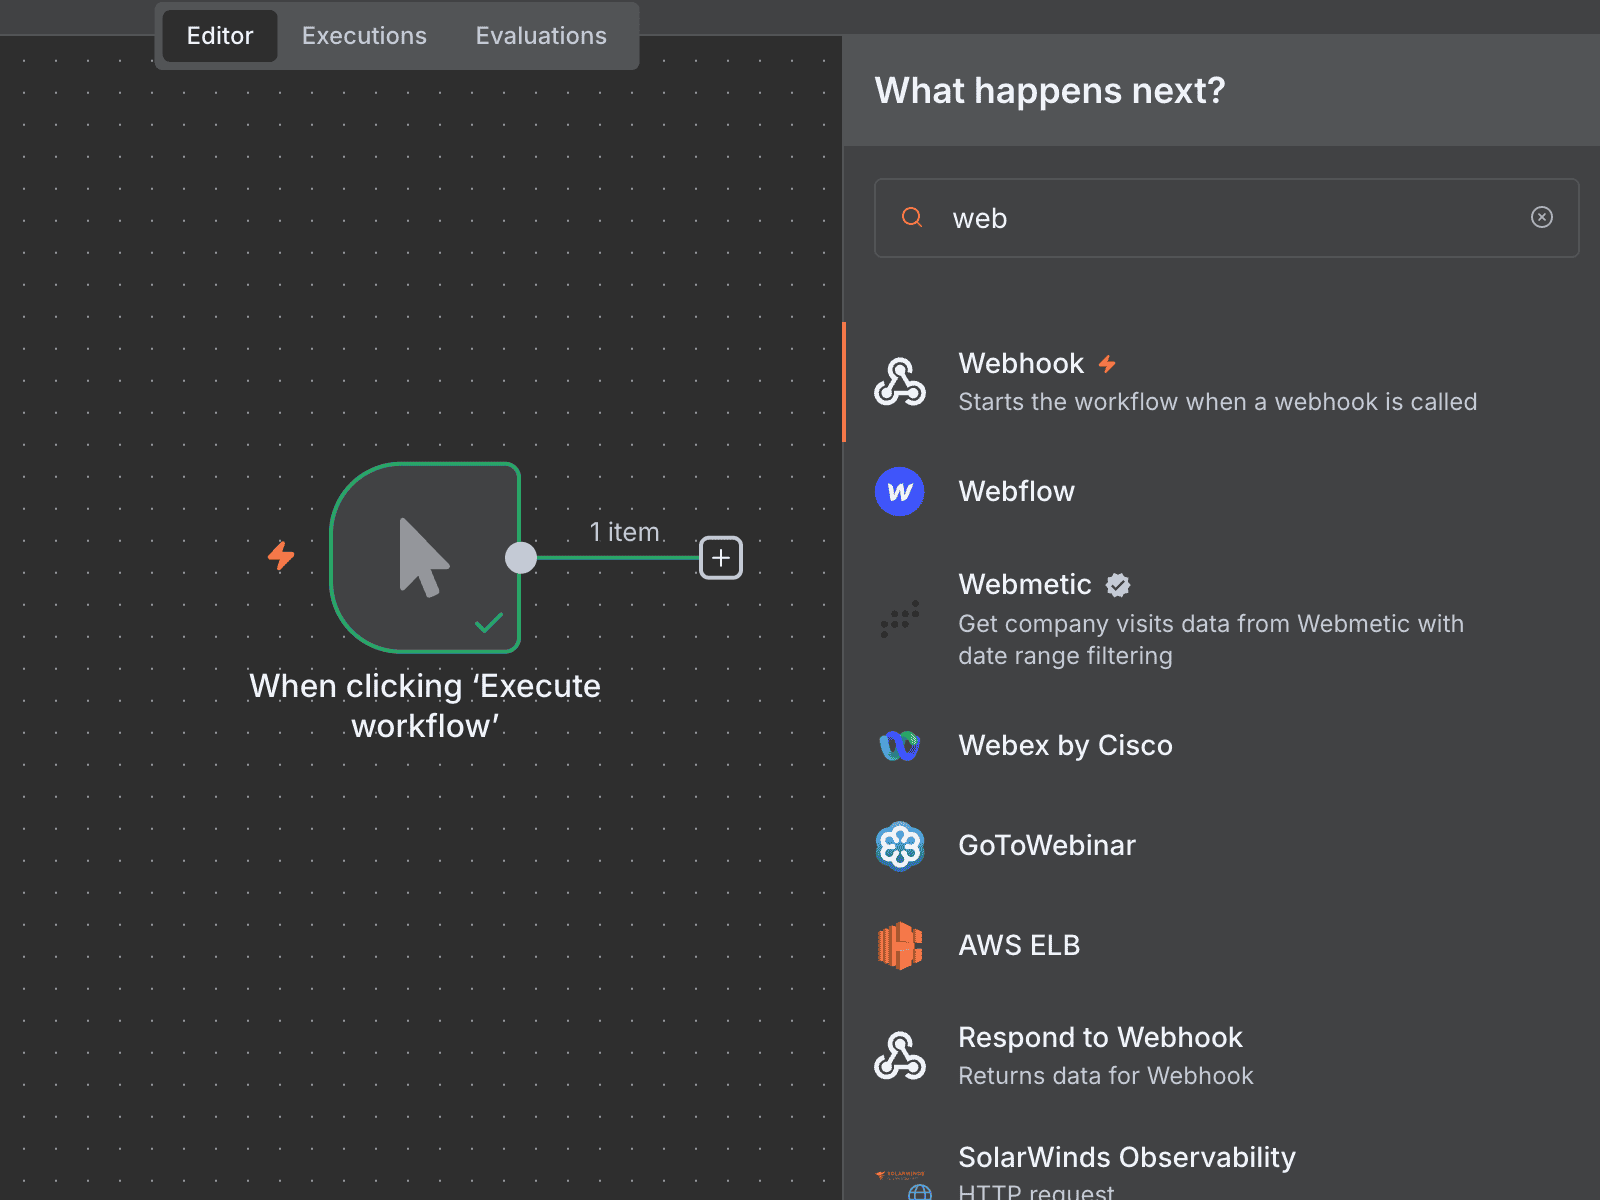
Task: Click the Webmetic dotted logo icon
Action: [x=899, y=619]
